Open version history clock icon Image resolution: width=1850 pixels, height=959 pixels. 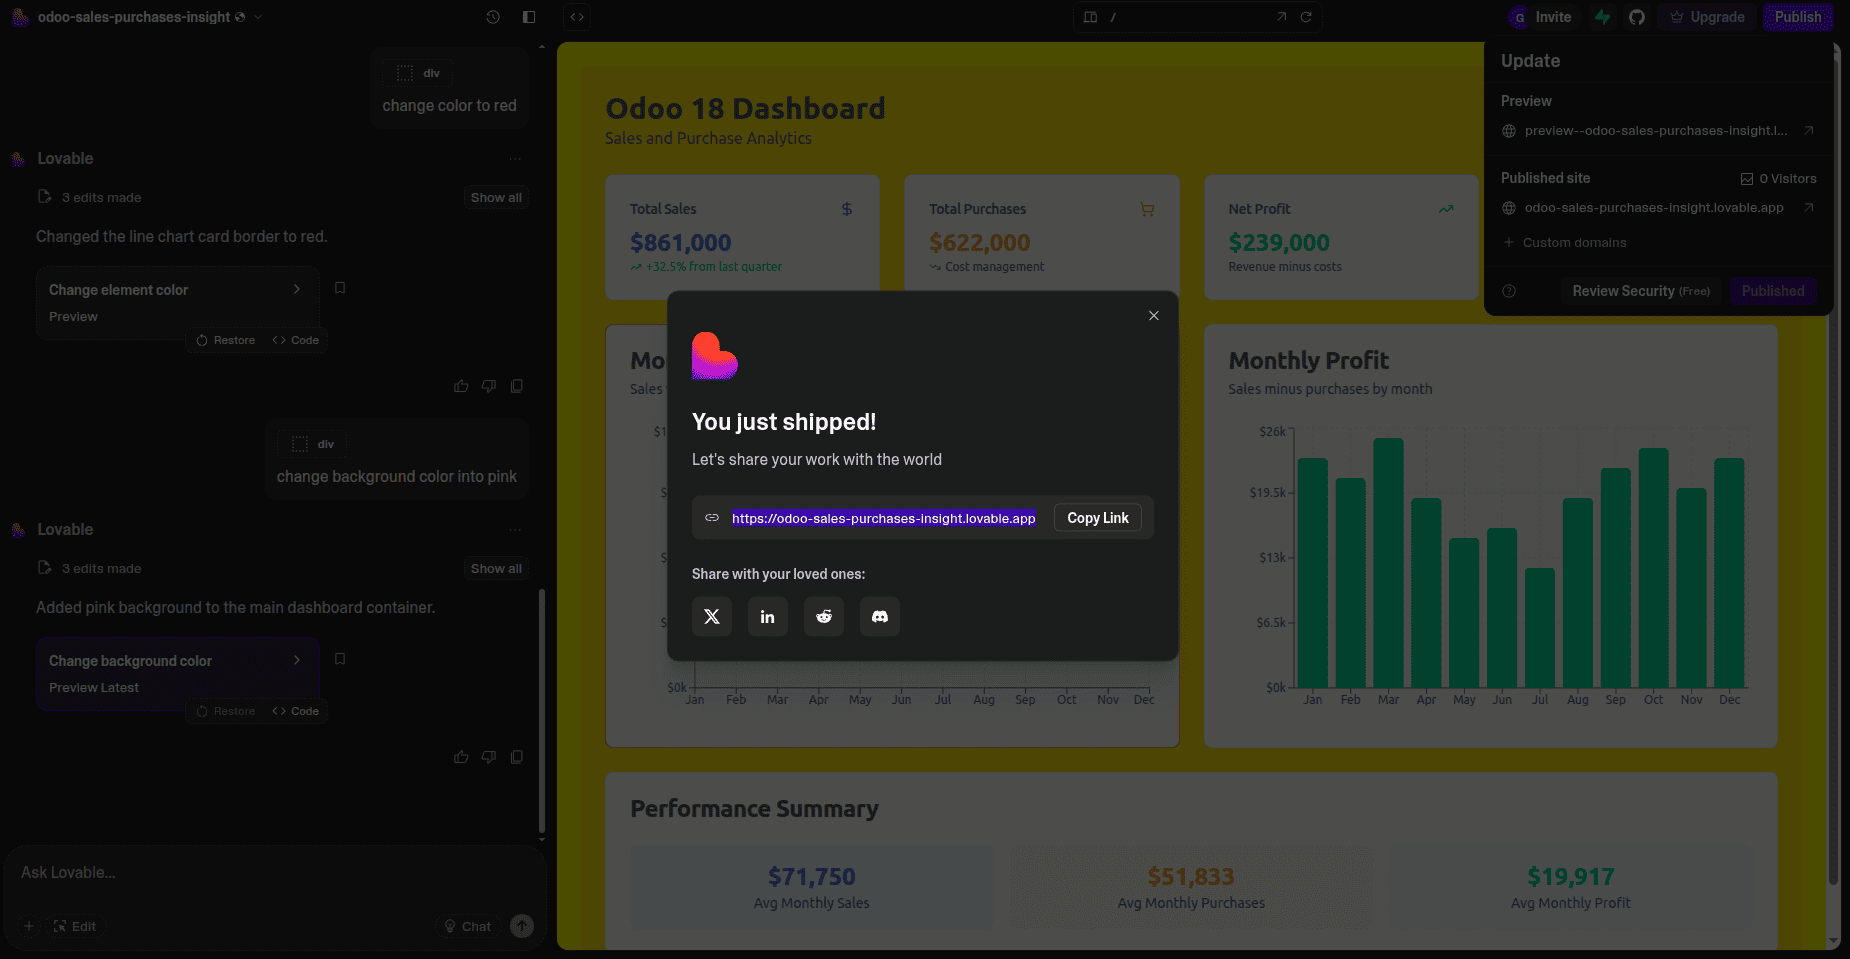click(x=493, y=17)
